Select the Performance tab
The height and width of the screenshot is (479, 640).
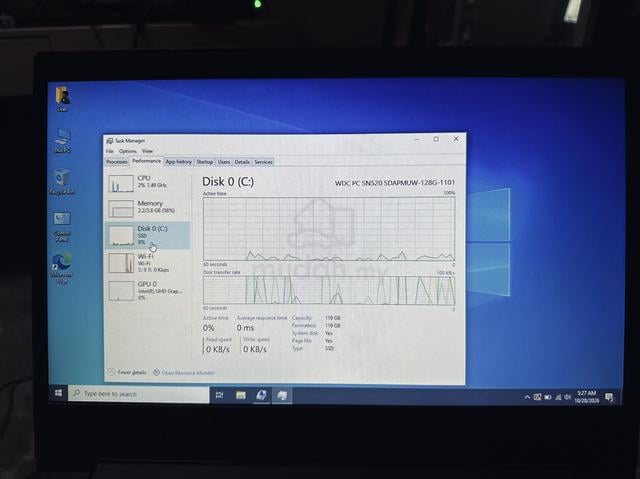(147, 161)
